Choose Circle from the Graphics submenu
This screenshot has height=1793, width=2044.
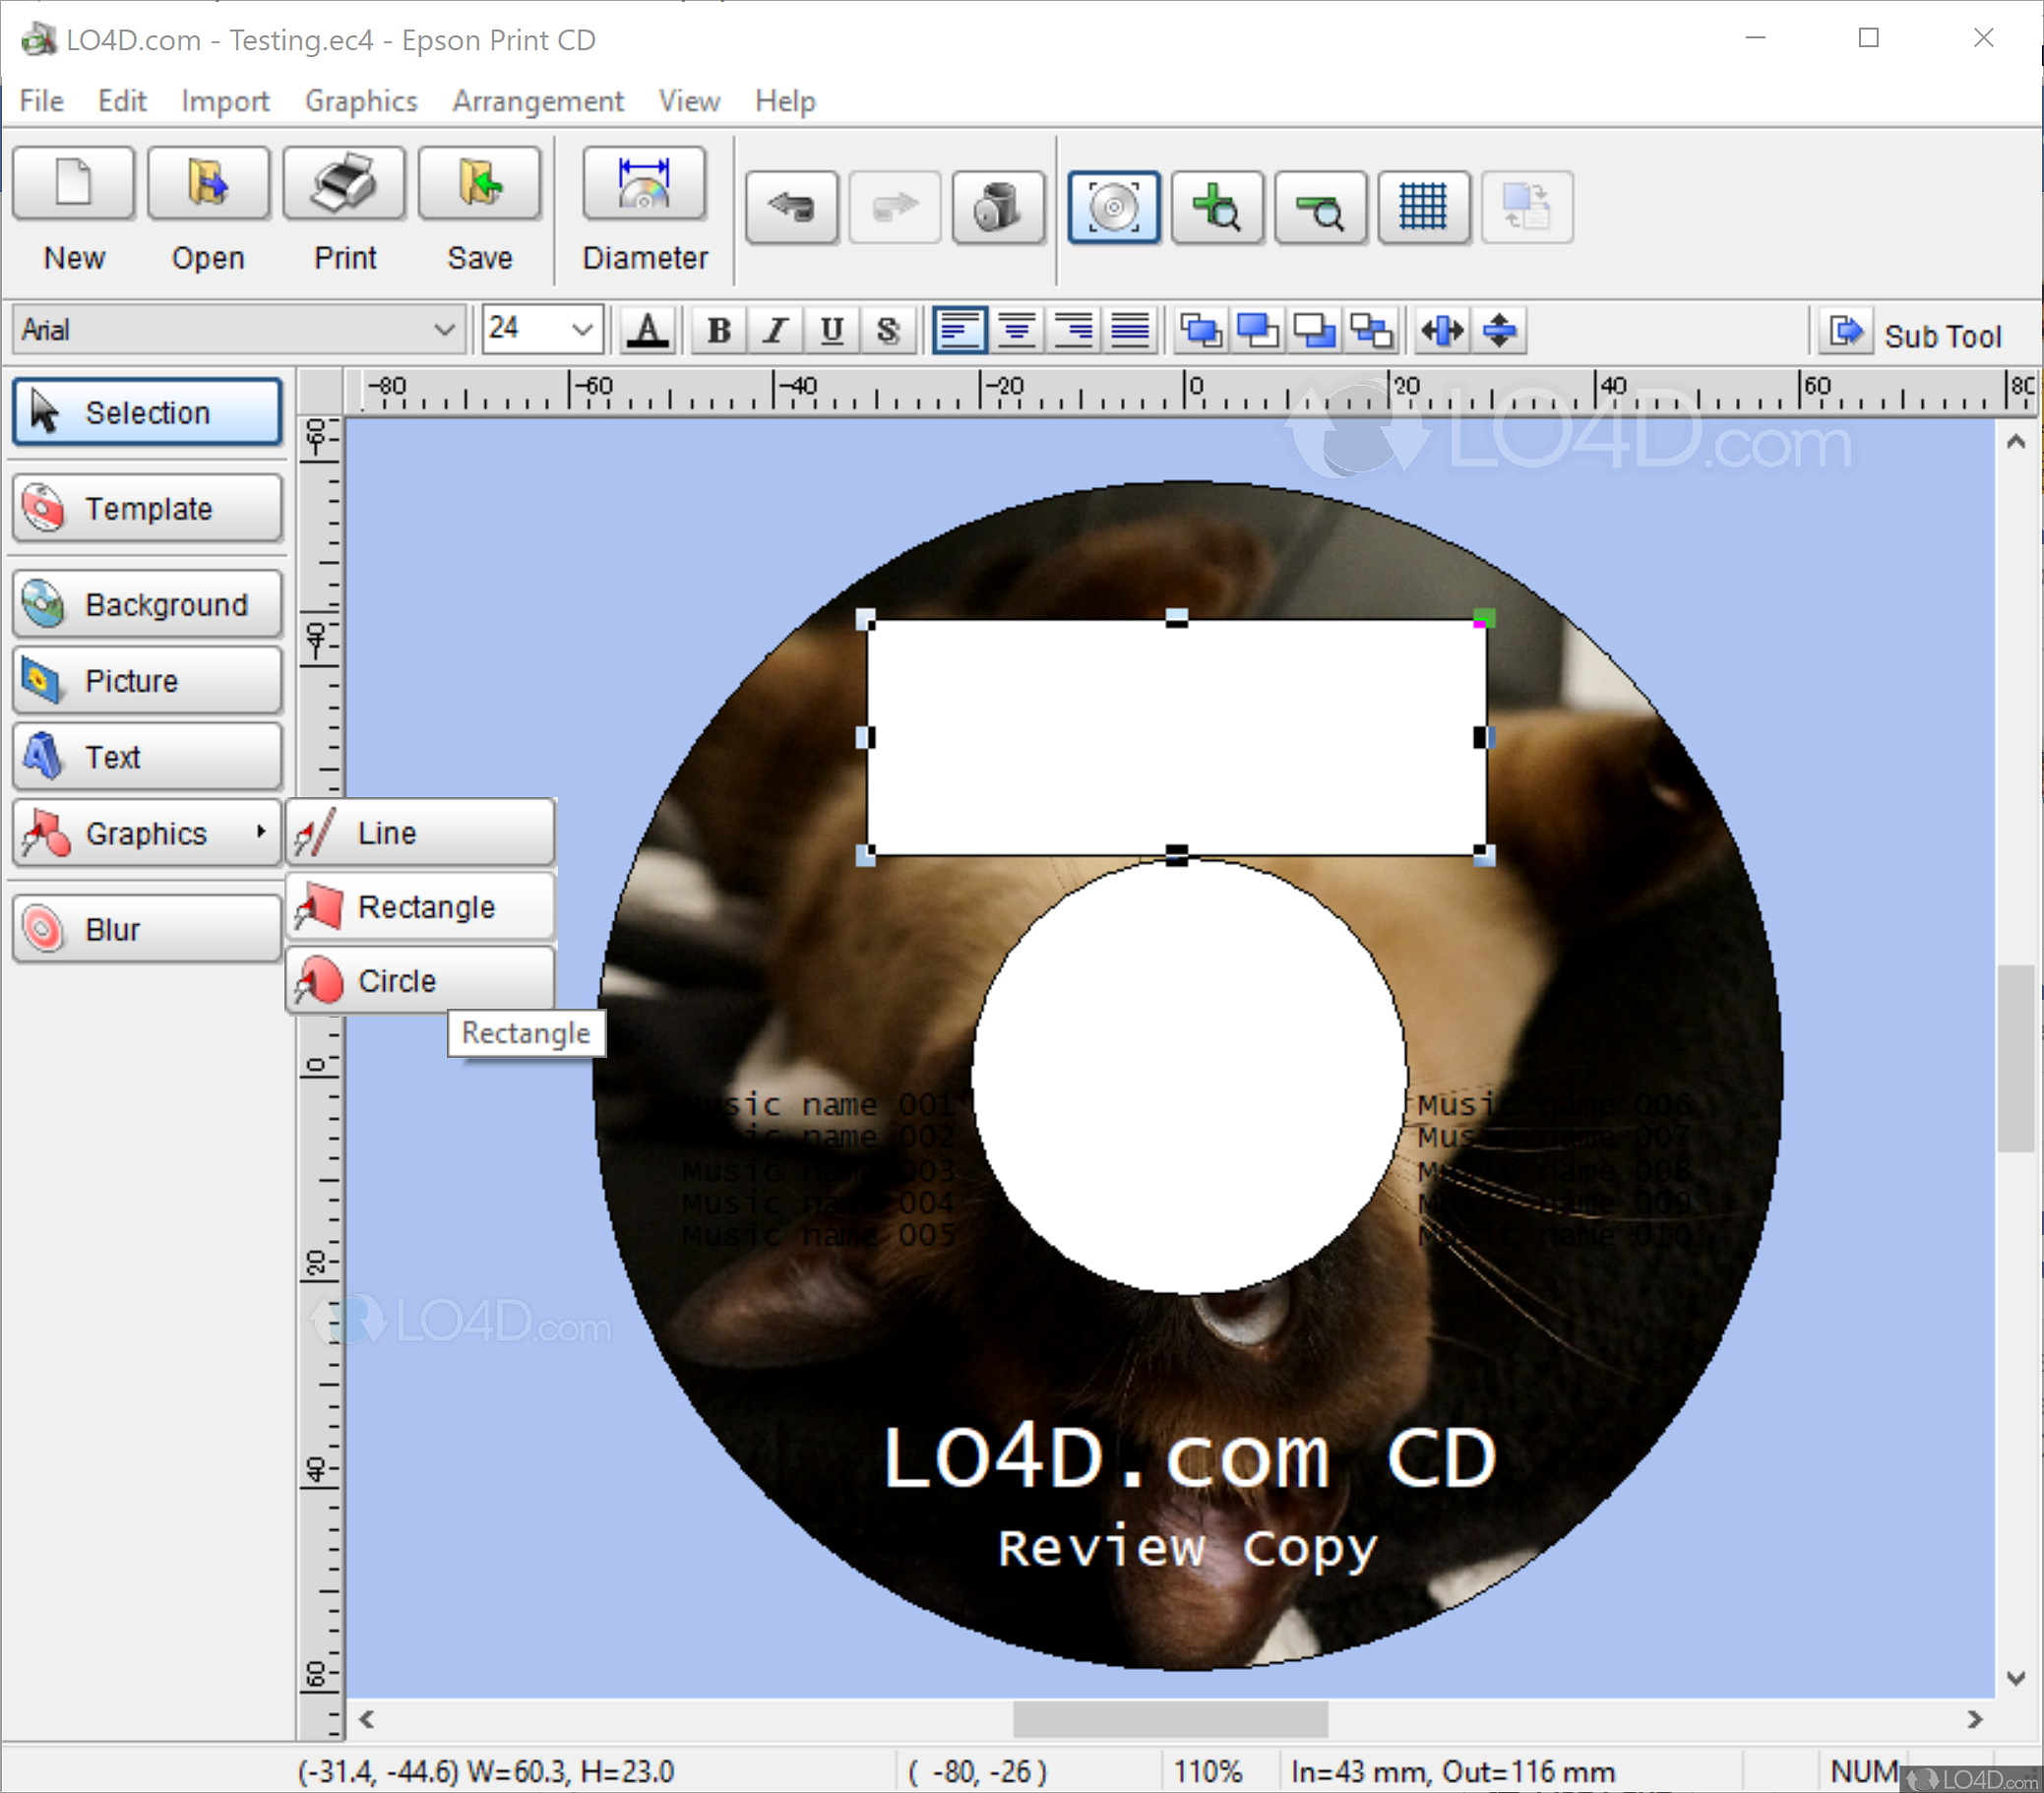(419, 980)
